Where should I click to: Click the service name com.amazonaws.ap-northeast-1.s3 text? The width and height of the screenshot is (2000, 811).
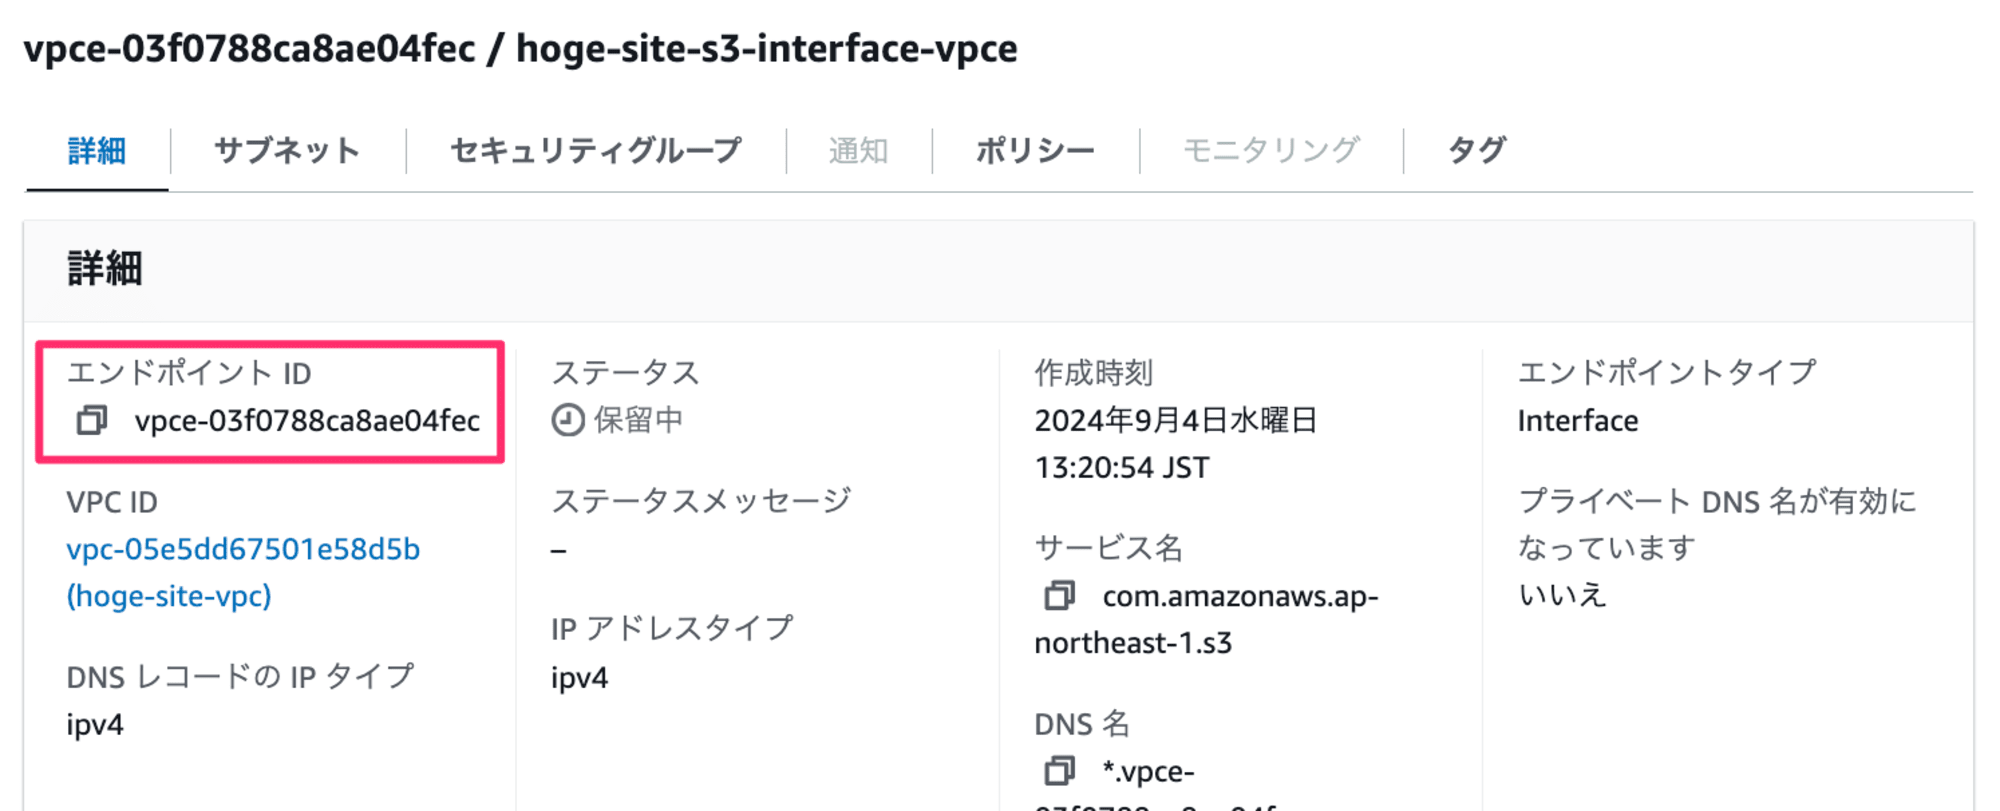1206,619
